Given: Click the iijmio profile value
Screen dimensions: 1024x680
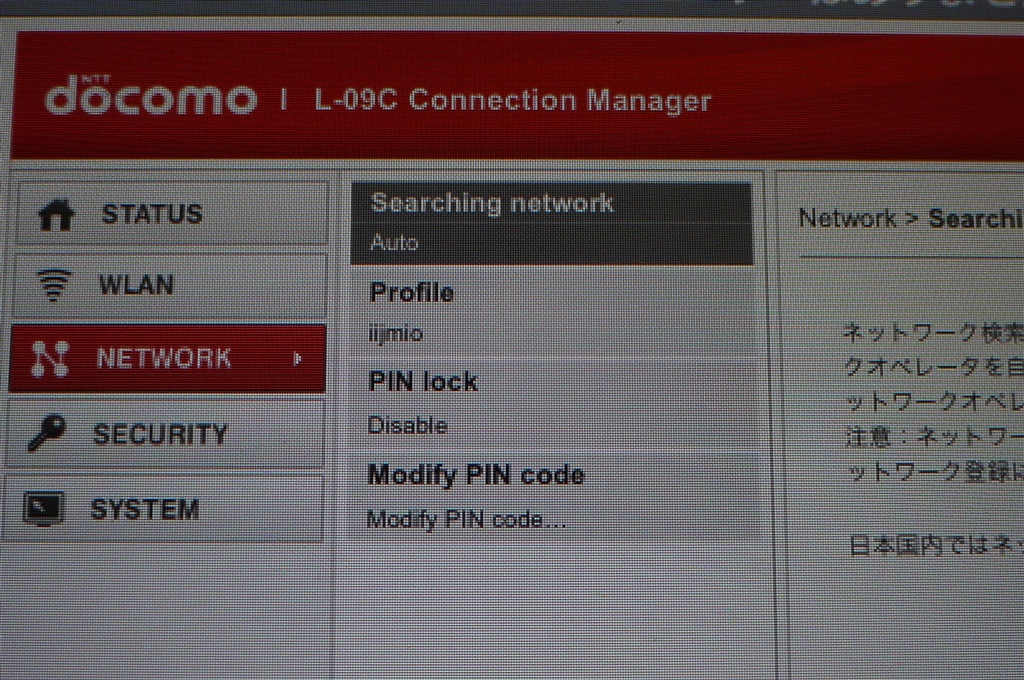Looking at the screenshot, I should click(396, 334).
